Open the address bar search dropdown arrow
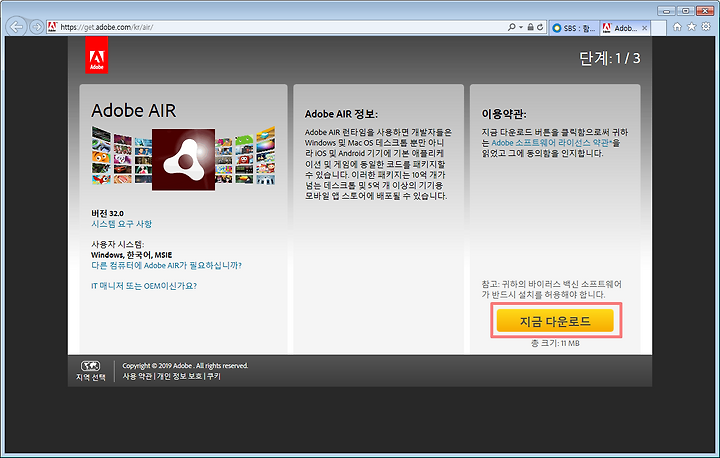The width and height of the screenshot is (720, 458). pos(521,27)
